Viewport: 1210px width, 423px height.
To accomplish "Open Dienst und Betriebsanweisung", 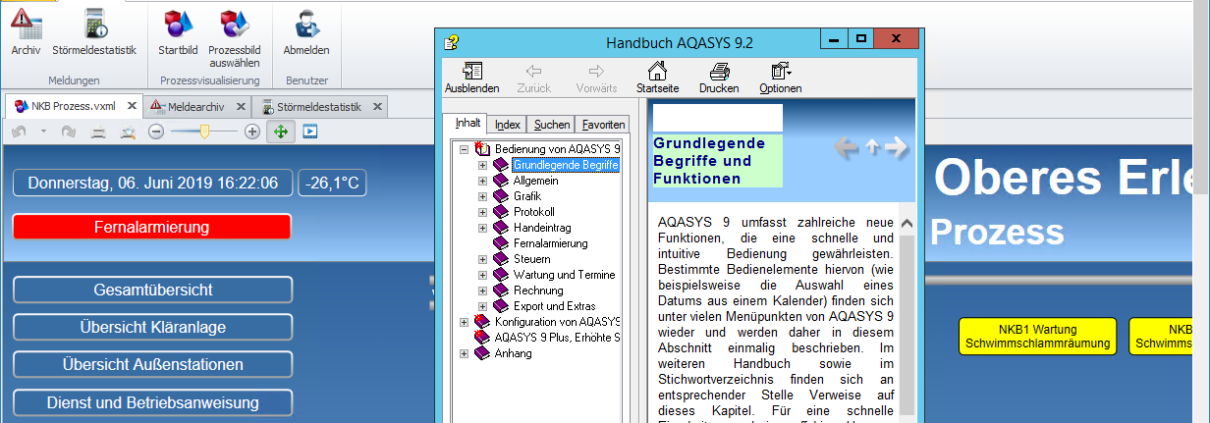I will click(x=153, y=403).
